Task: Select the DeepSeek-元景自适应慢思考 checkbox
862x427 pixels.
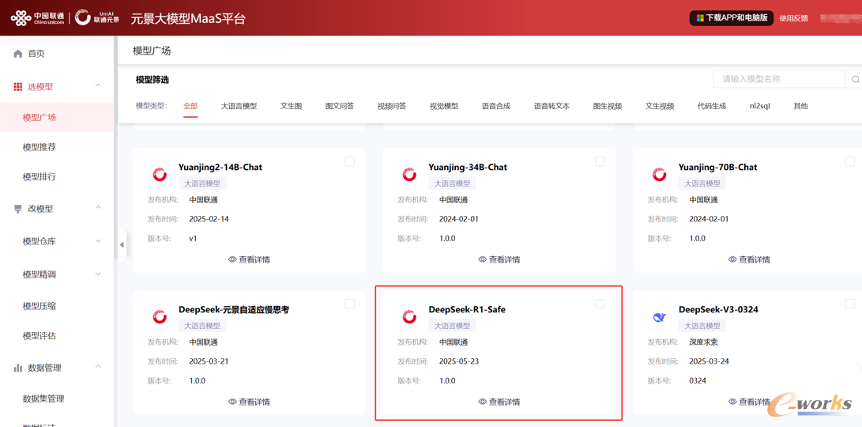Action: click(350, 304)
